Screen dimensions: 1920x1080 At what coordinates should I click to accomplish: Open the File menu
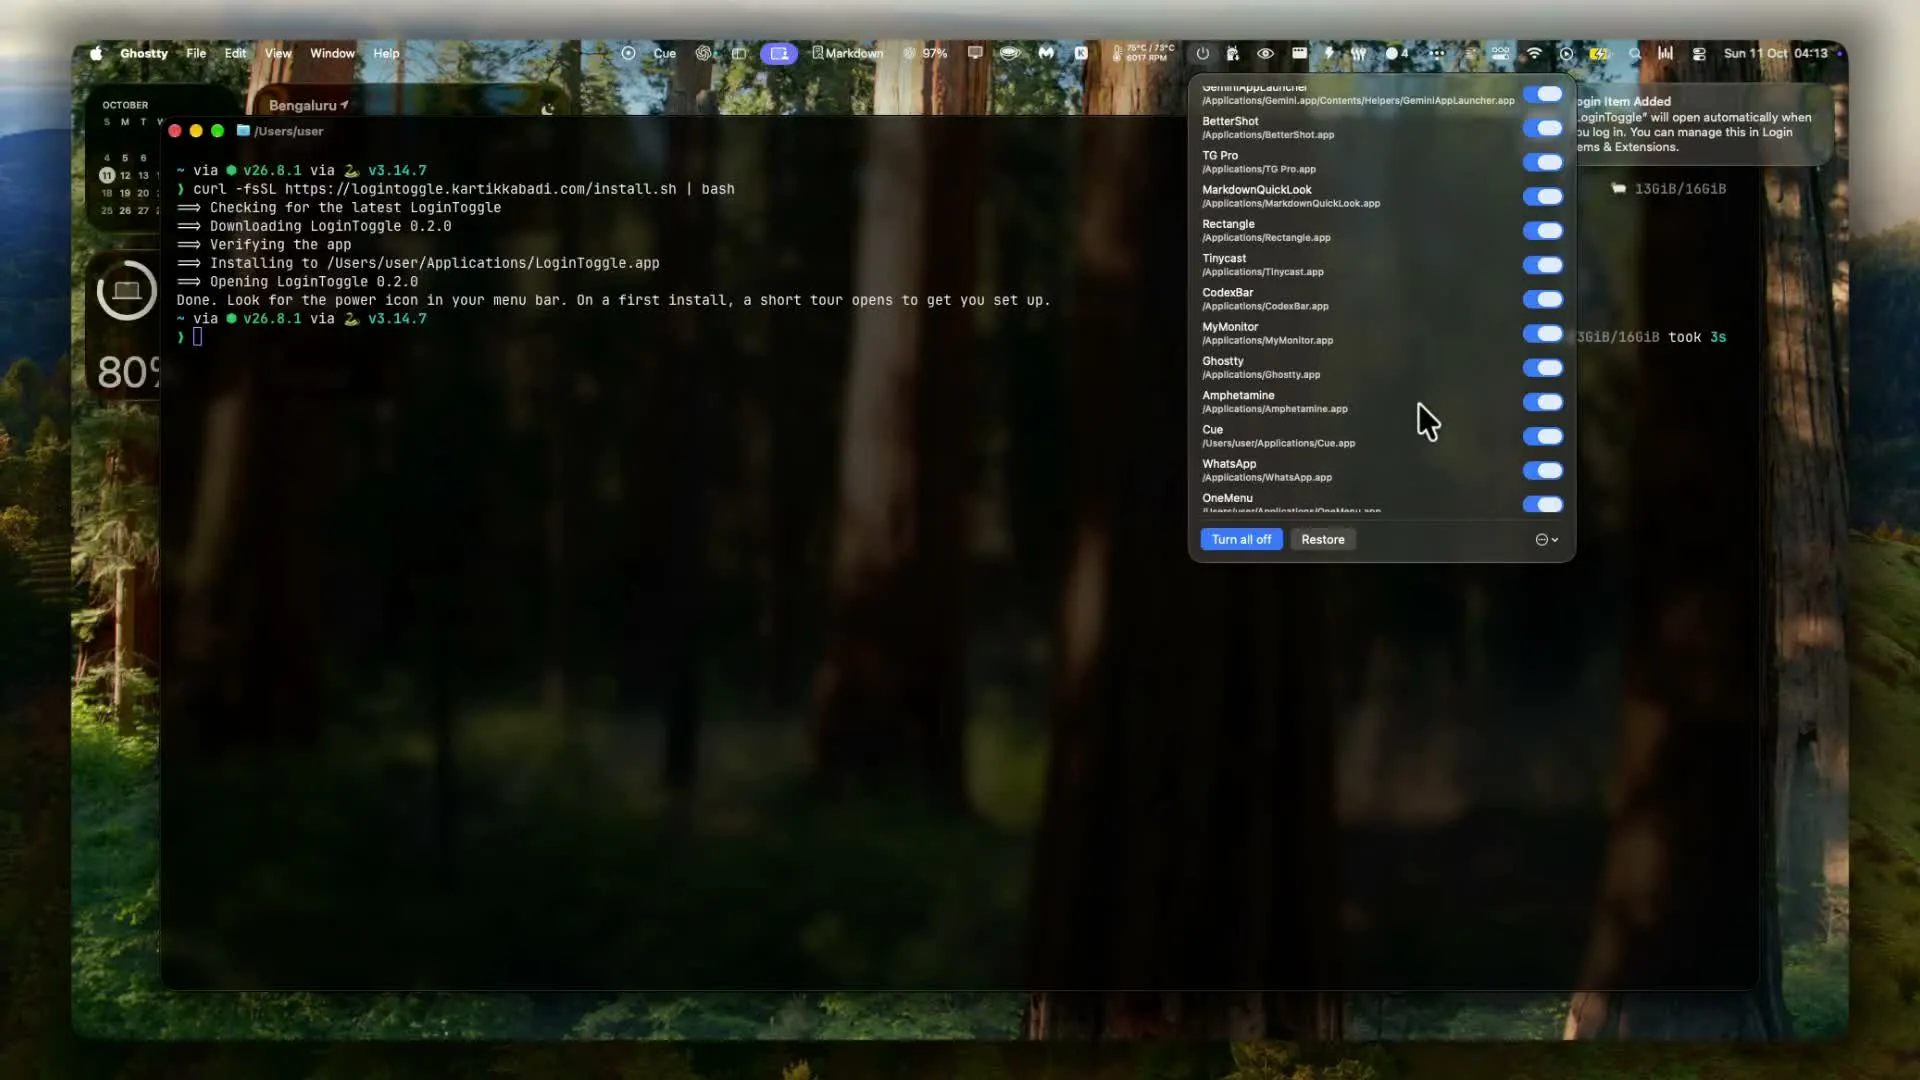196,53
